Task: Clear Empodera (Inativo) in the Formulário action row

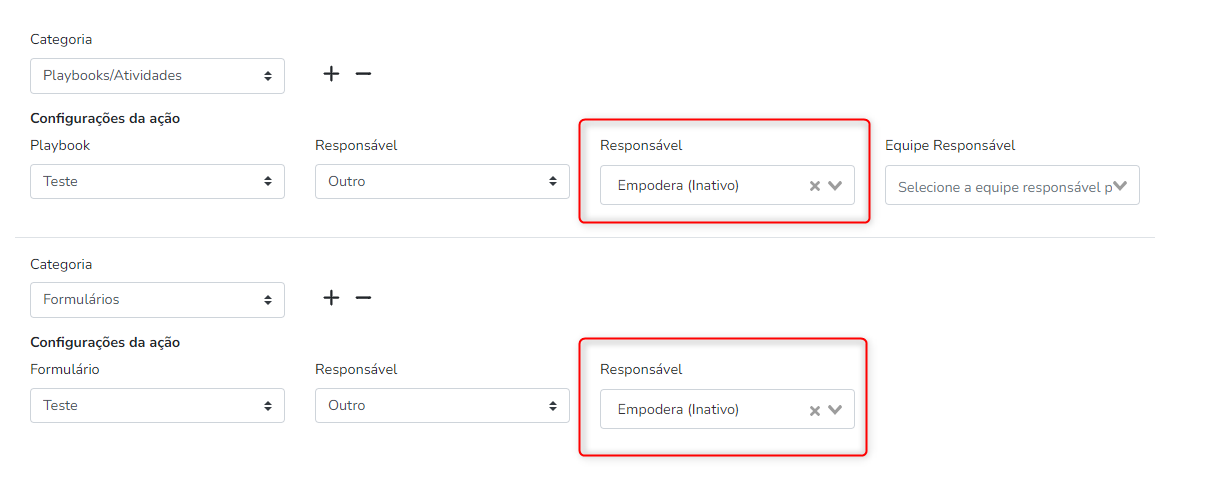Action: tap(814, 410)
